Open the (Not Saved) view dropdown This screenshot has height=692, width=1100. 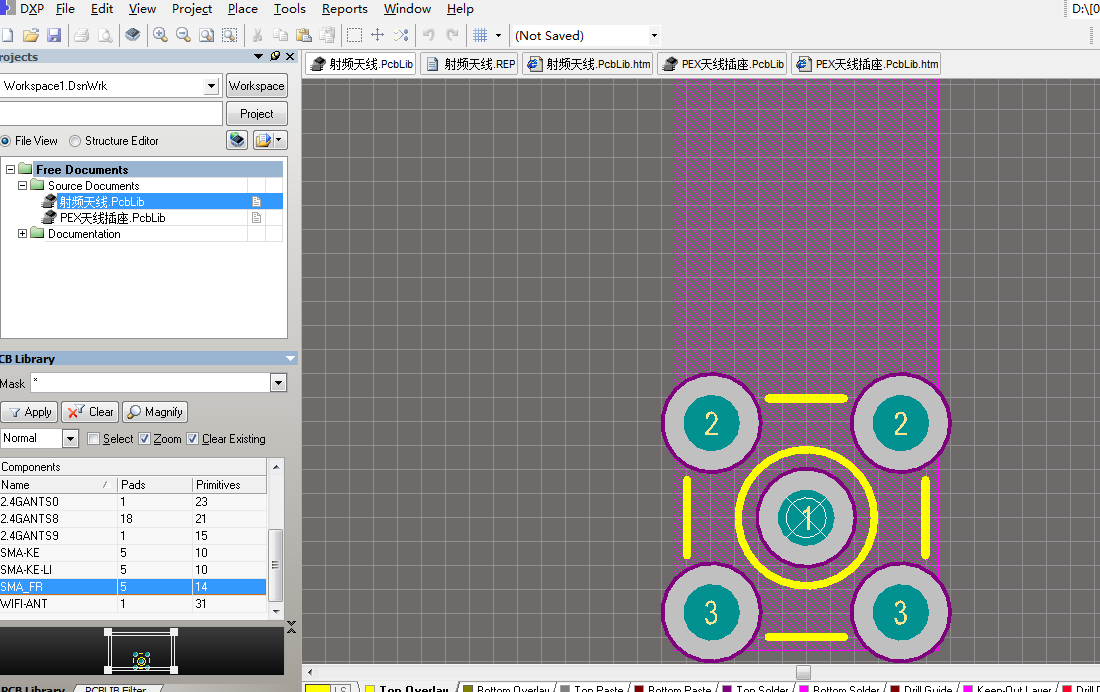(654, 35)
